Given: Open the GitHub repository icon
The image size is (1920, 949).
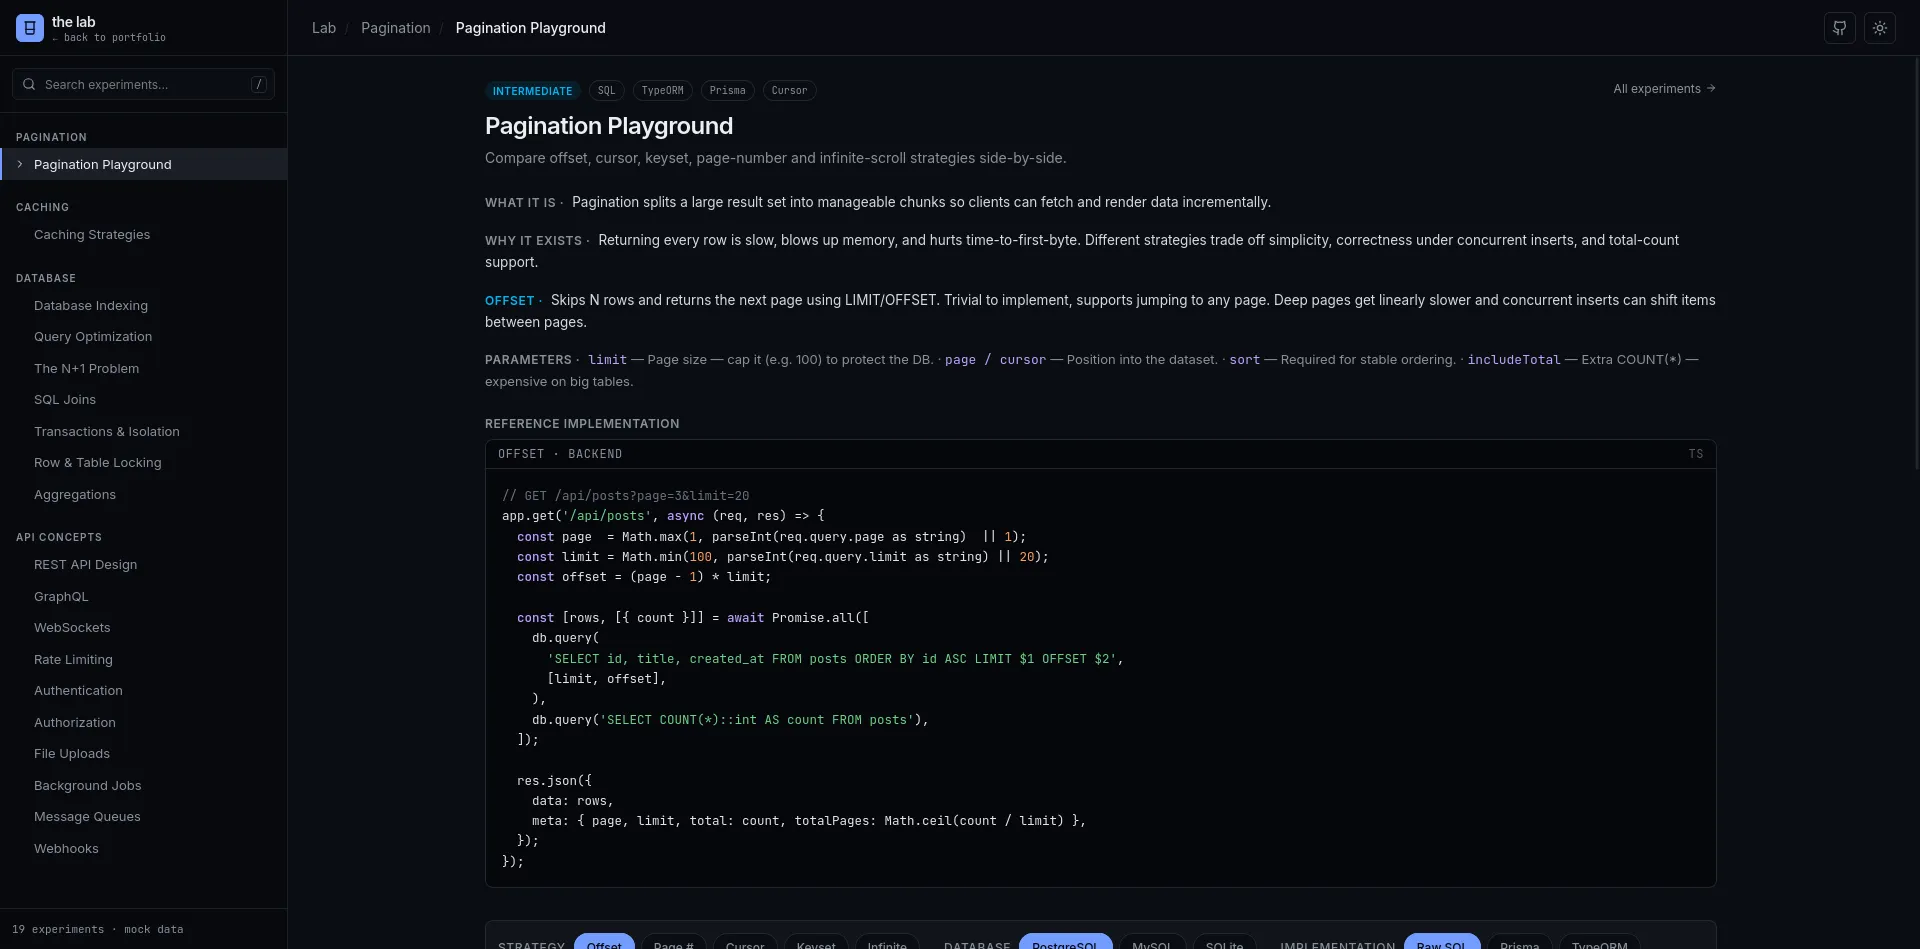Looking at the screenshot, I should [1840, 28].
